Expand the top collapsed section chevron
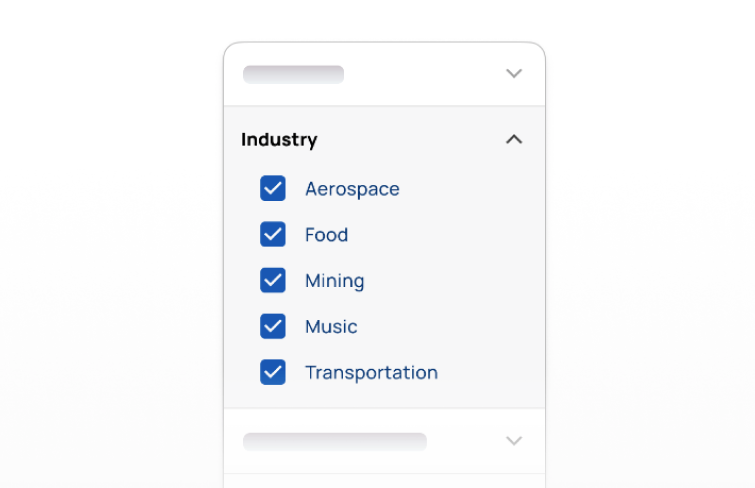 (x=514, y=74)
